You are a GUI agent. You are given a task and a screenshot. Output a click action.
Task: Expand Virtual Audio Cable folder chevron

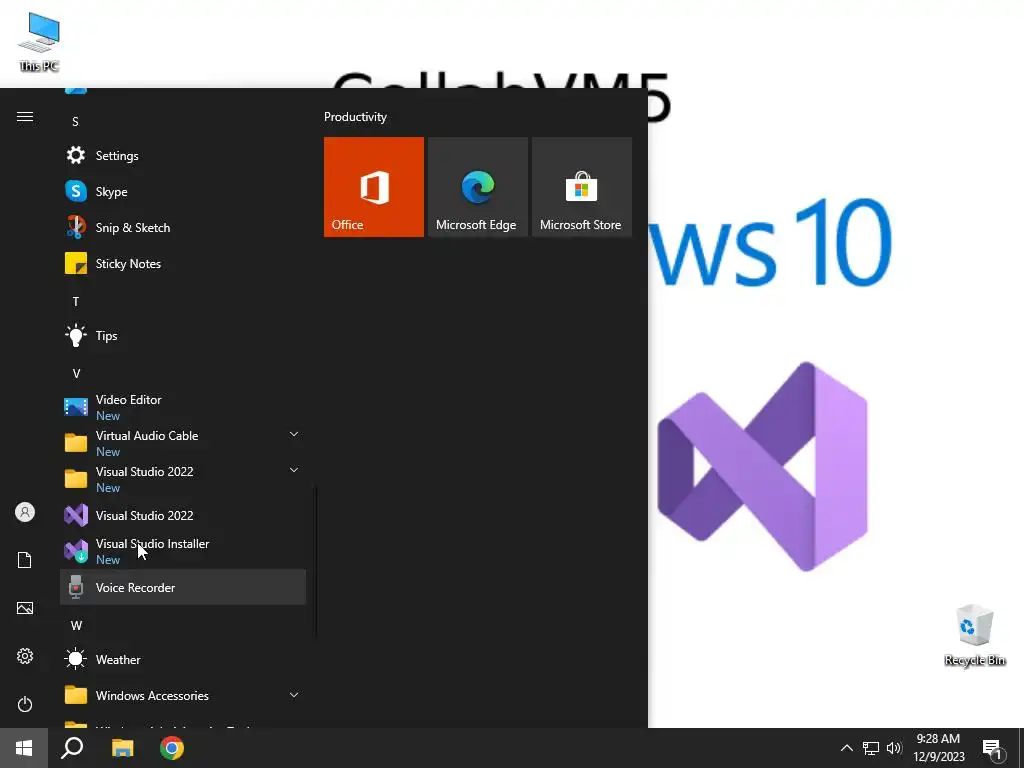tap(294, 434)
